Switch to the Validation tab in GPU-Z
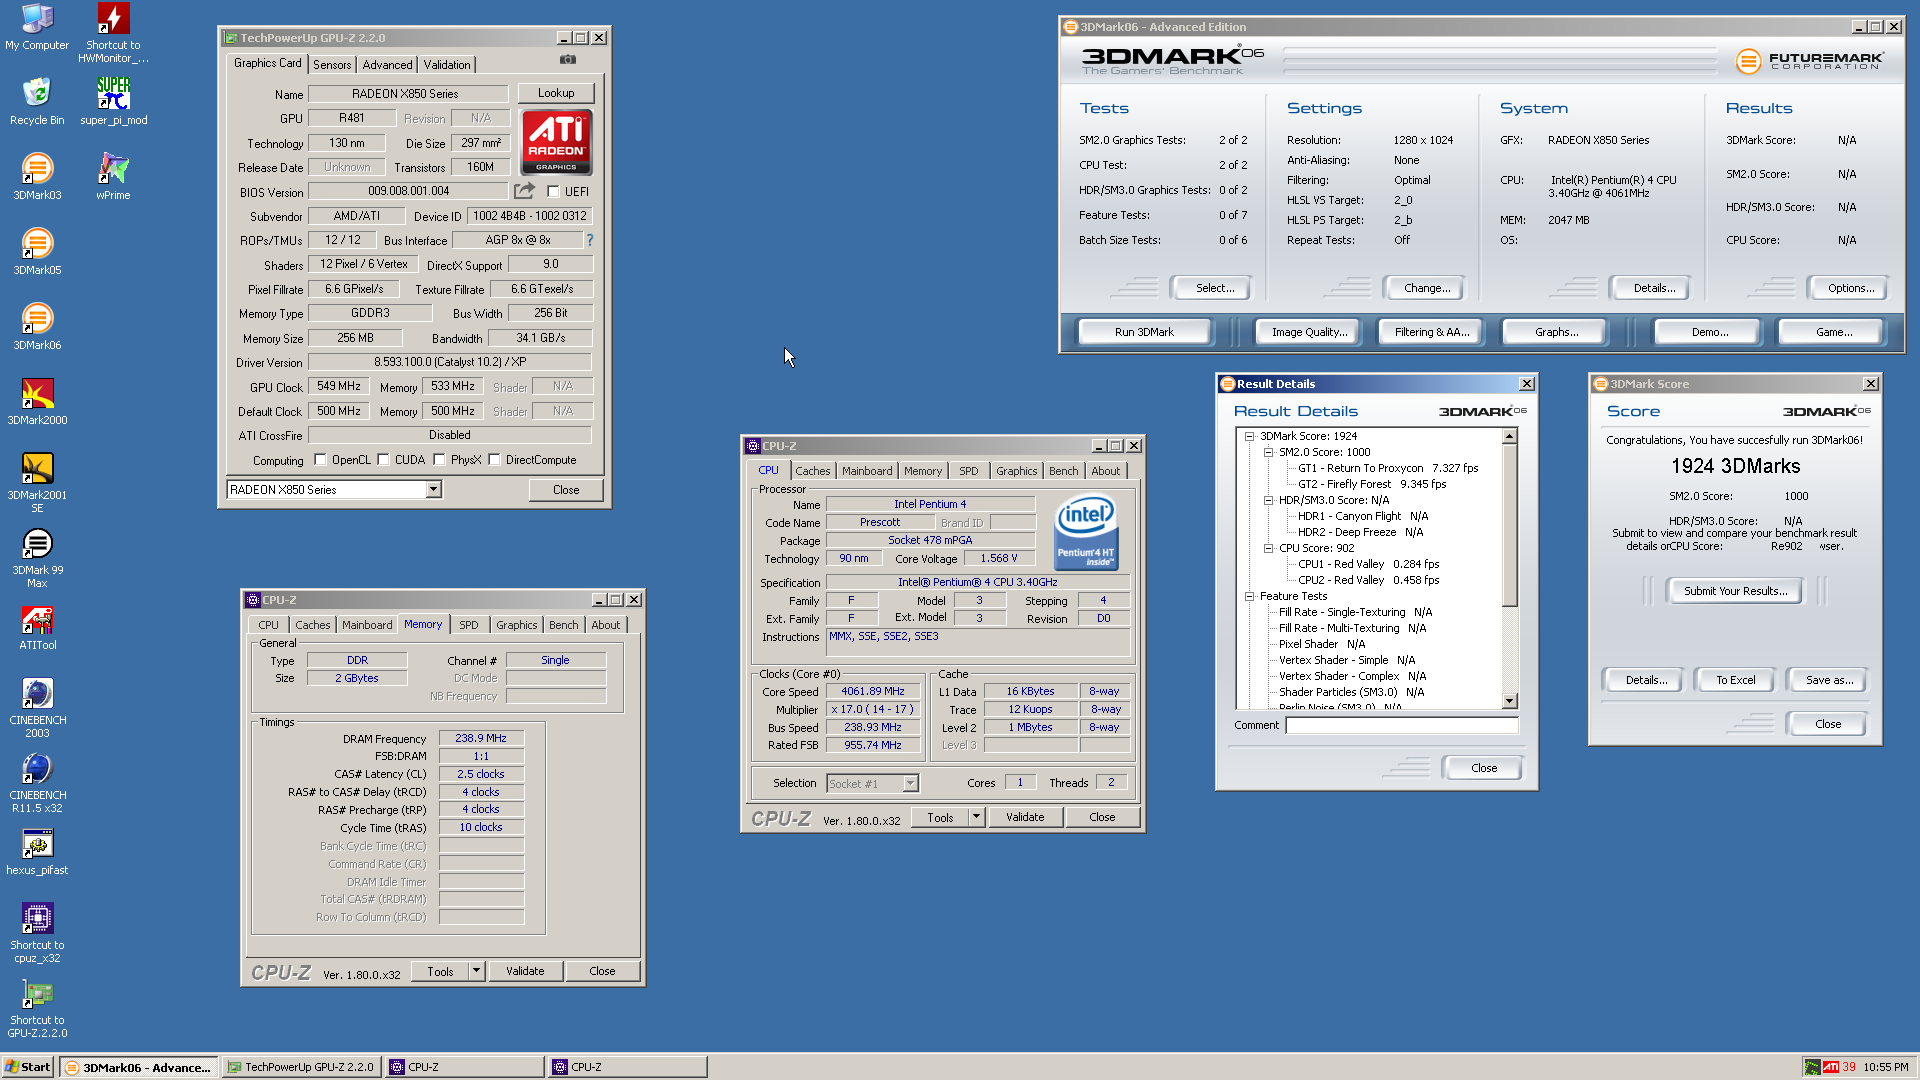Screen dimensions: 1920x1080 tap(446, 65)
